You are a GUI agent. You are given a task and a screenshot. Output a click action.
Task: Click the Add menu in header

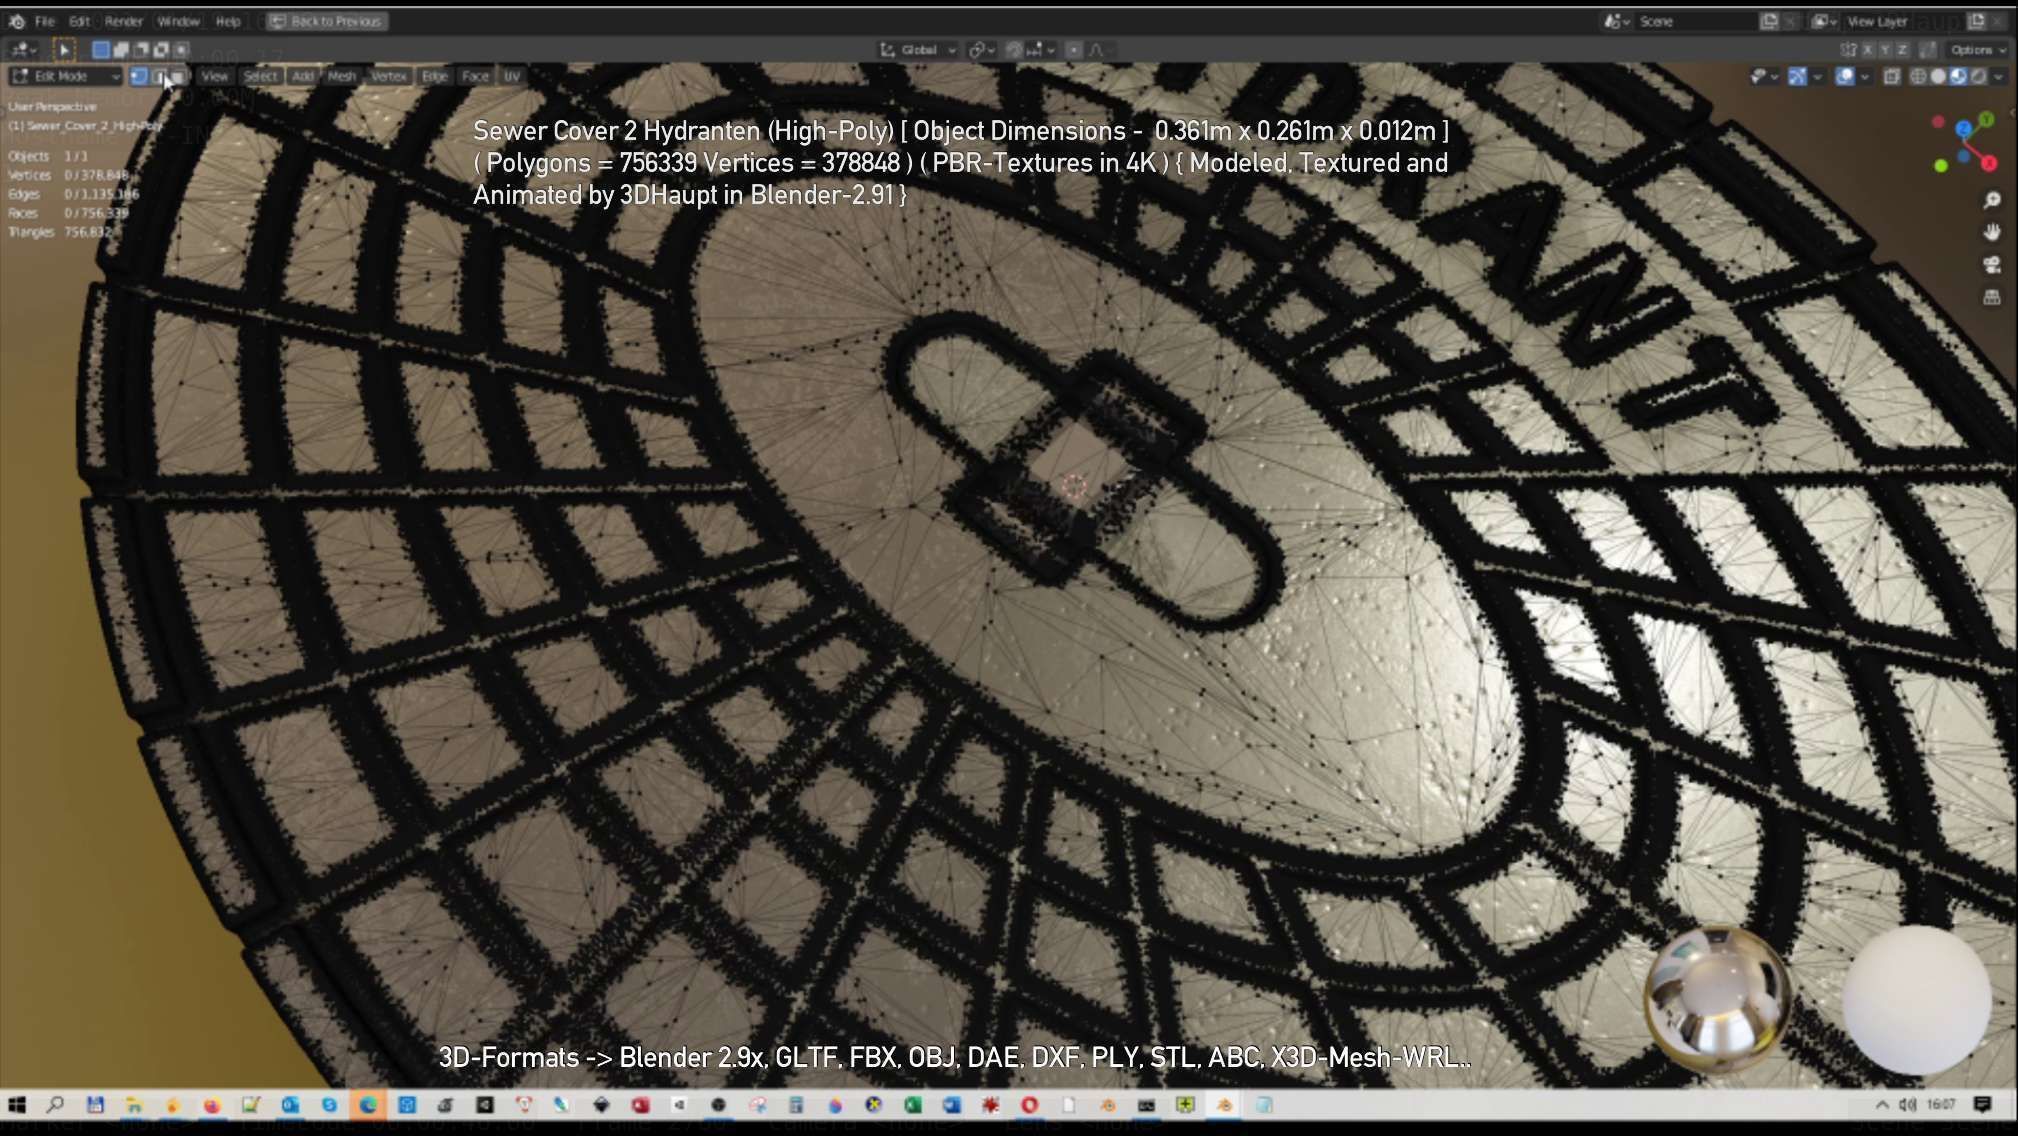pyautogui.click(x=303, y=76)
